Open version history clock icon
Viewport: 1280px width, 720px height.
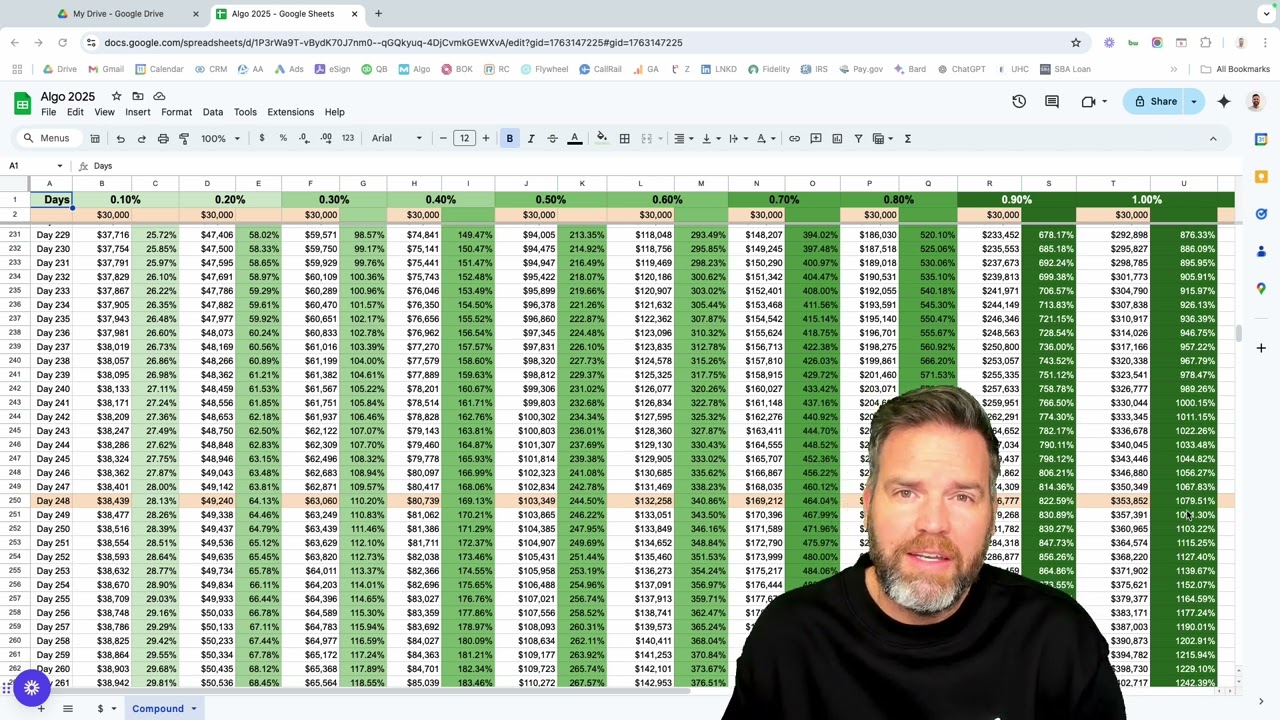(1019, 101)
